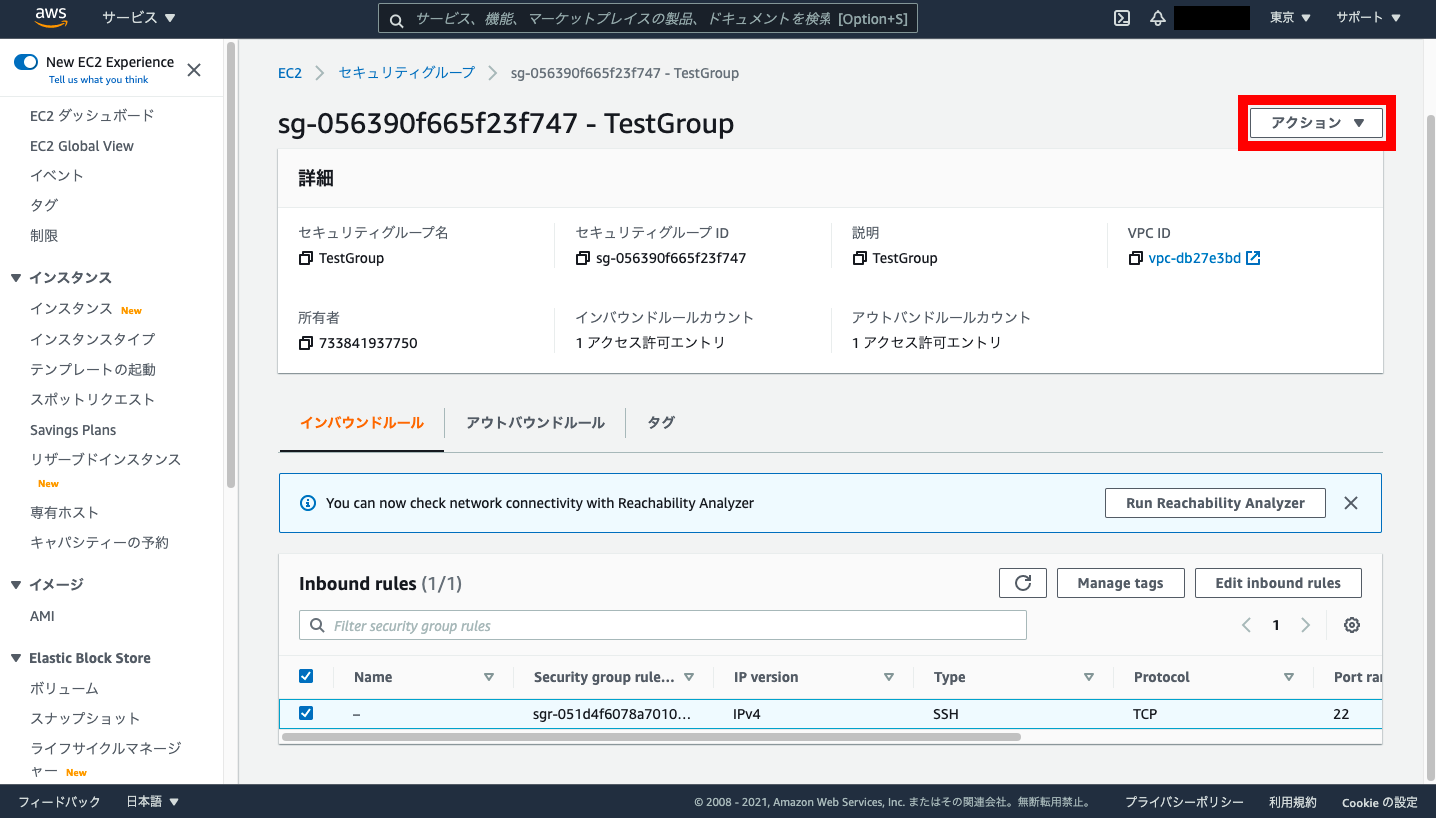Open EC2 ダッシュボード in sidebar

[92, 116]
